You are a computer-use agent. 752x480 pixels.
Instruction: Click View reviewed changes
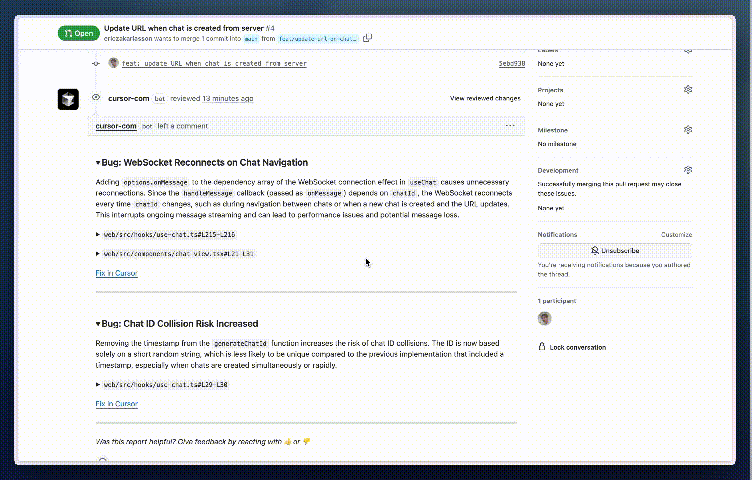485,98
